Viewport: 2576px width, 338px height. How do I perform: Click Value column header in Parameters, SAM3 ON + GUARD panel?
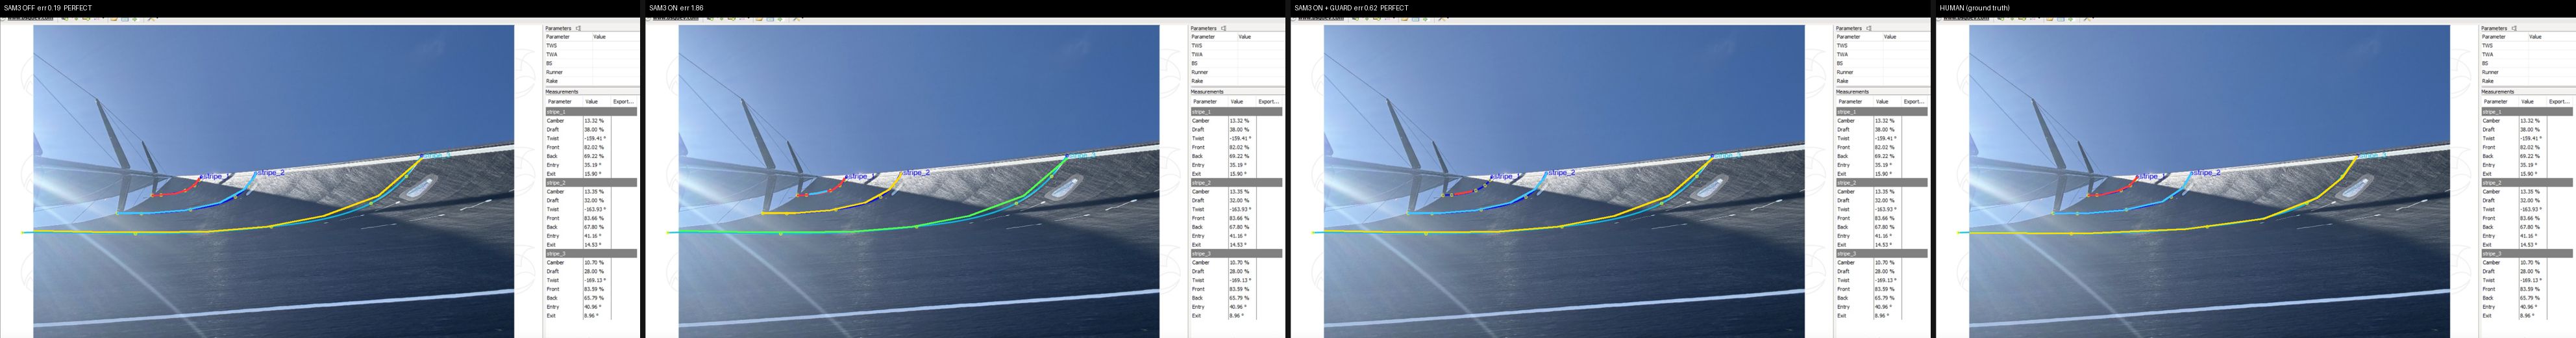coord(1890,37)
